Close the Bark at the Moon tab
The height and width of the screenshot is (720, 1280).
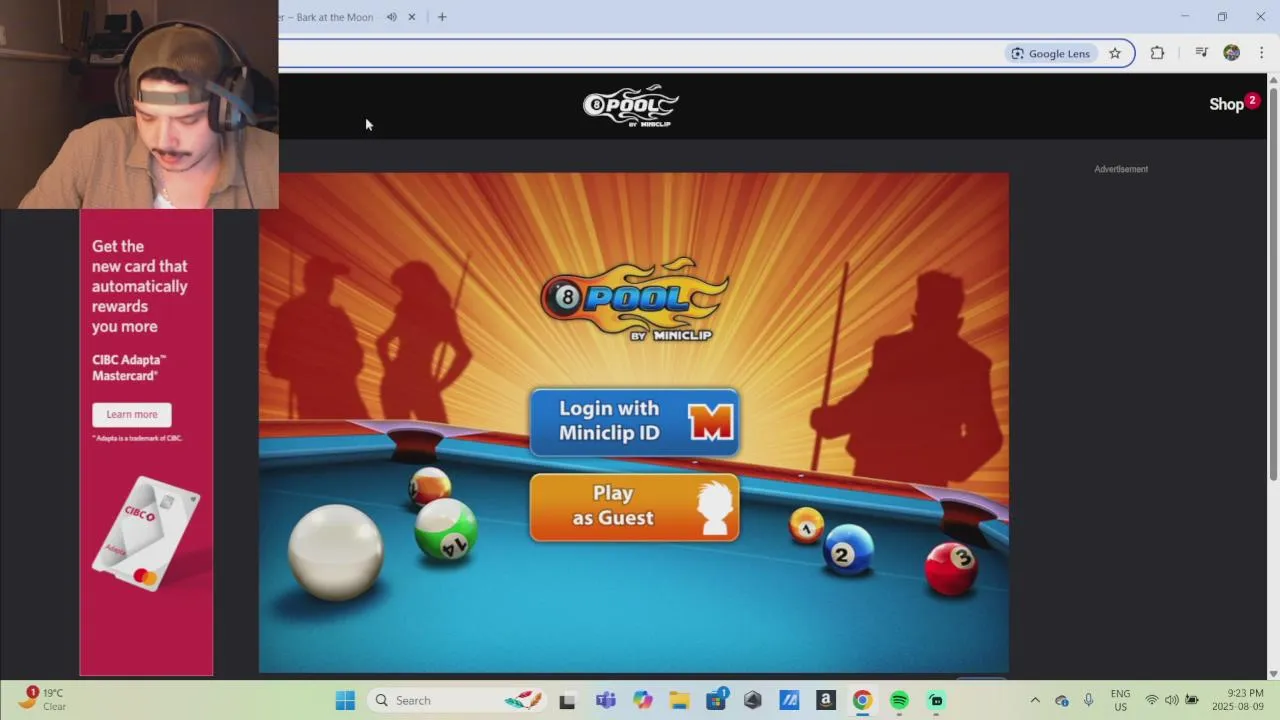click(411, 17)
